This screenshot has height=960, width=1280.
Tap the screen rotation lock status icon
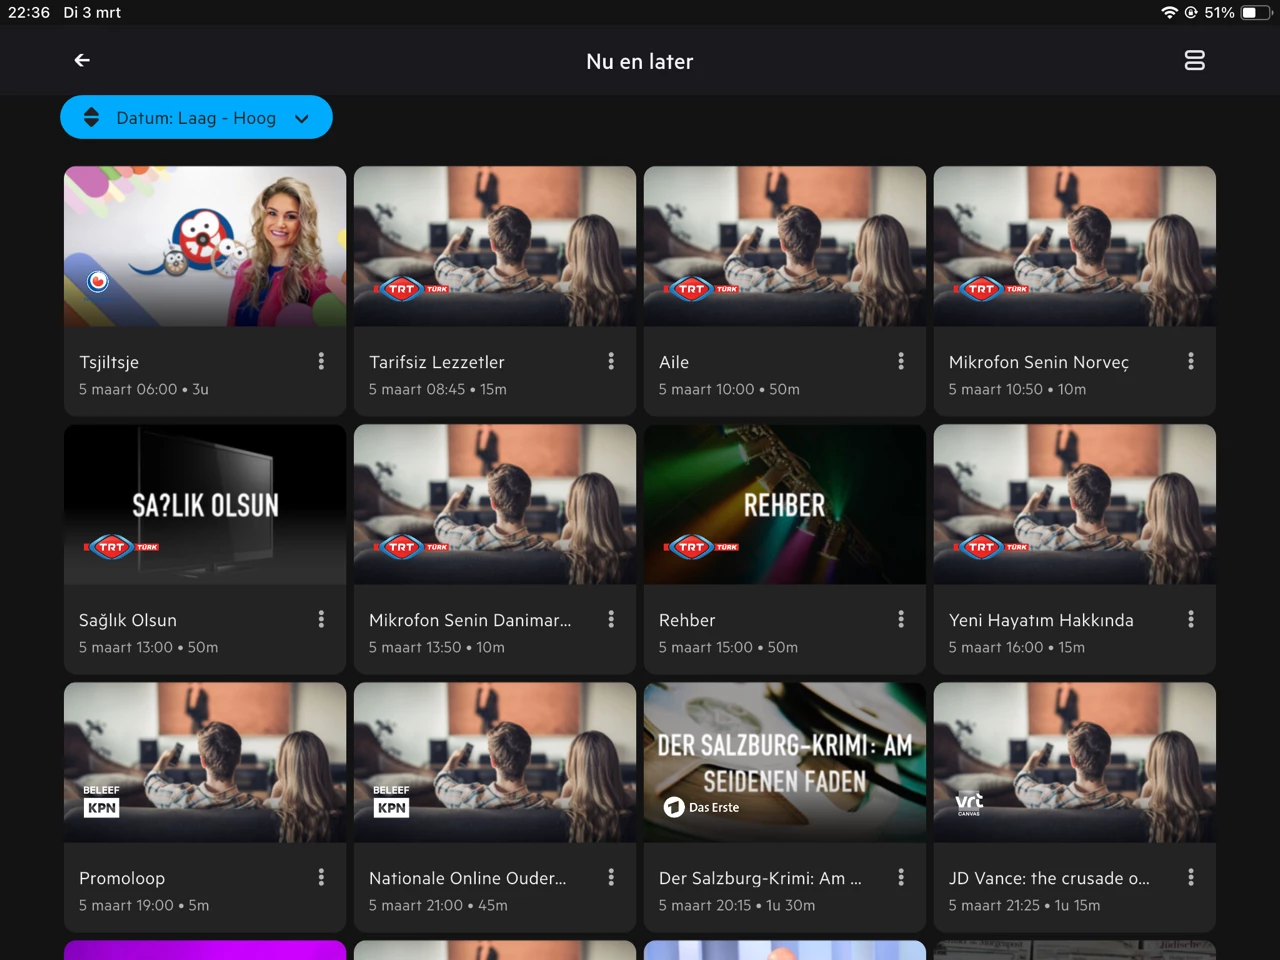tap(1191, 12)
